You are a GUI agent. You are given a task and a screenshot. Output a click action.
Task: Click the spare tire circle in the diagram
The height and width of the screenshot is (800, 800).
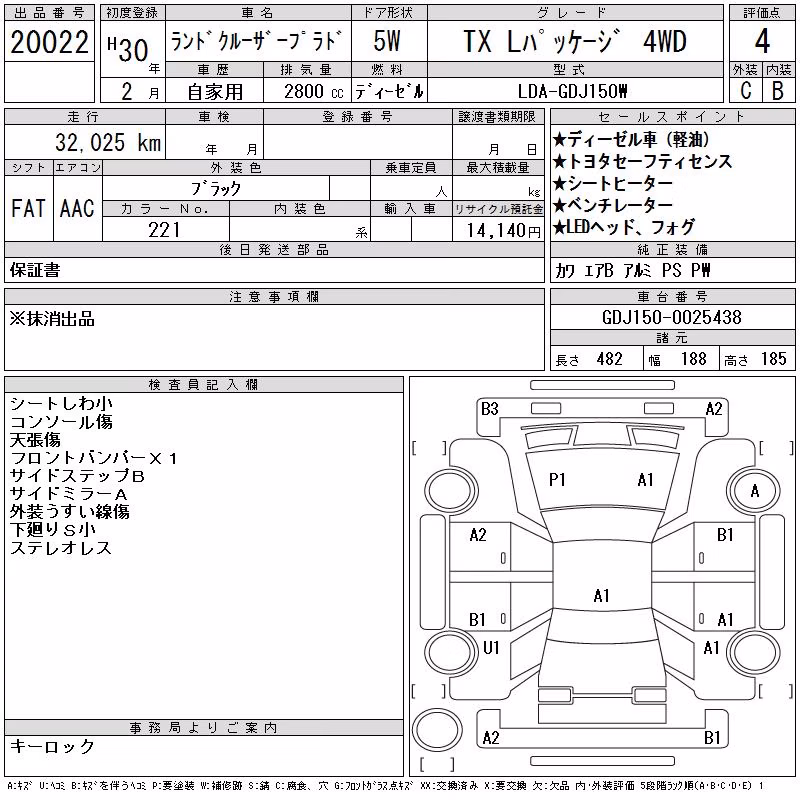tap(437, 730)
